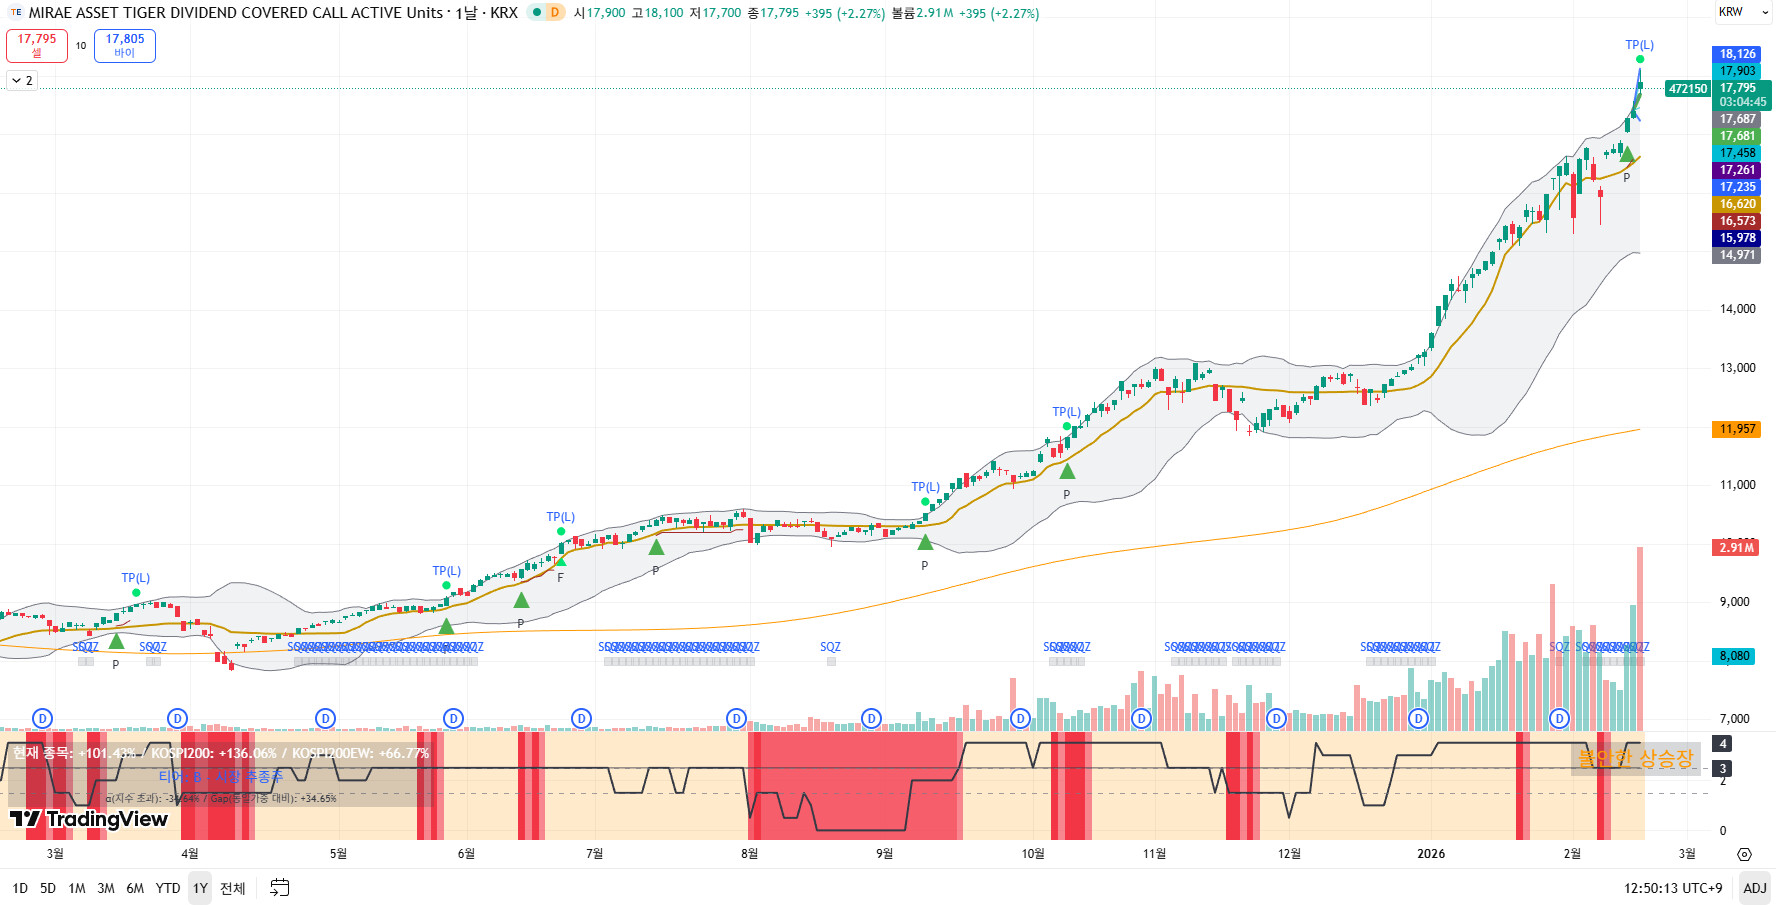This screenshot has height=905, width=1776.
Task: Open the dividend marker just before 2026
Action: click(1418, 718)
